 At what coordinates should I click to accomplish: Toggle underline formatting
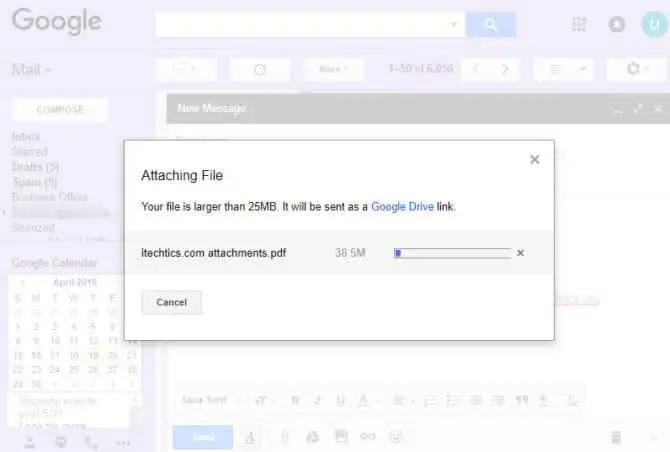coord(341,400)
